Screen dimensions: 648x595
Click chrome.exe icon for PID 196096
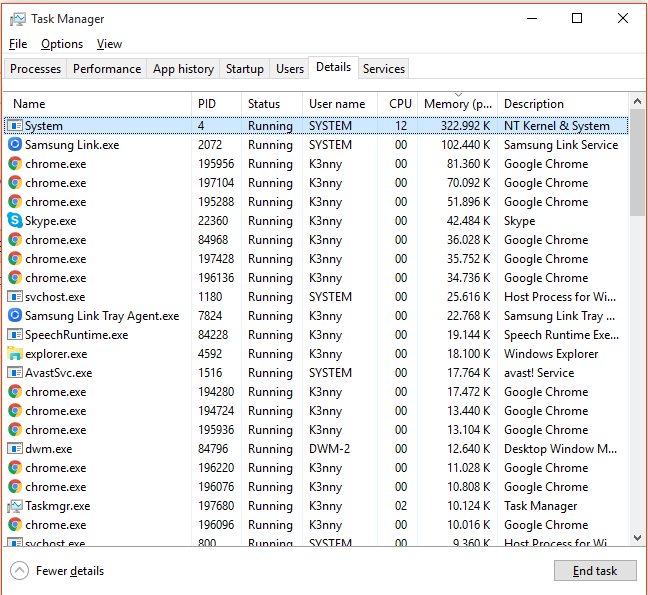(x=15, y=525)
